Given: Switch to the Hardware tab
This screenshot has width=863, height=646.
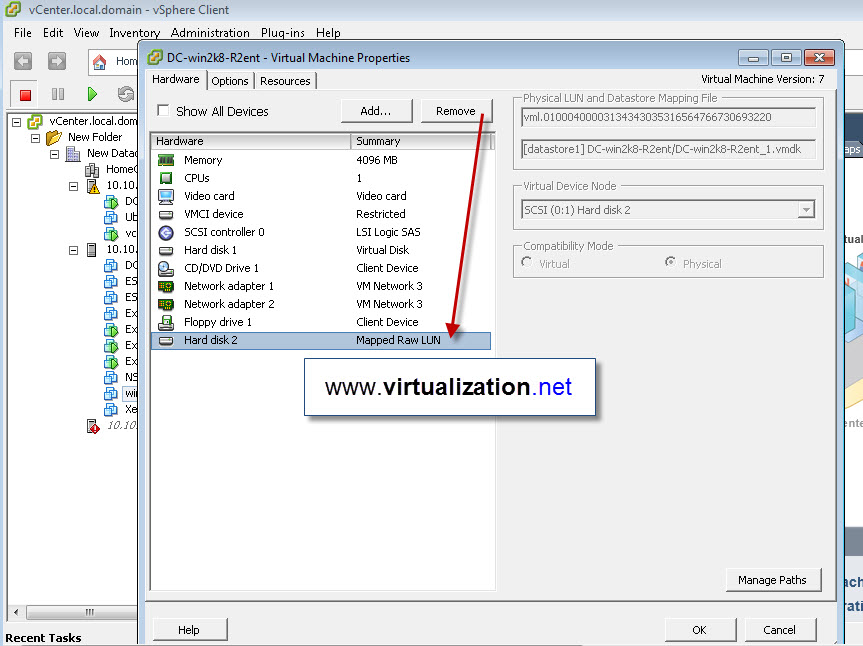Looking at the screenshot, I should [x=176, y=80].
